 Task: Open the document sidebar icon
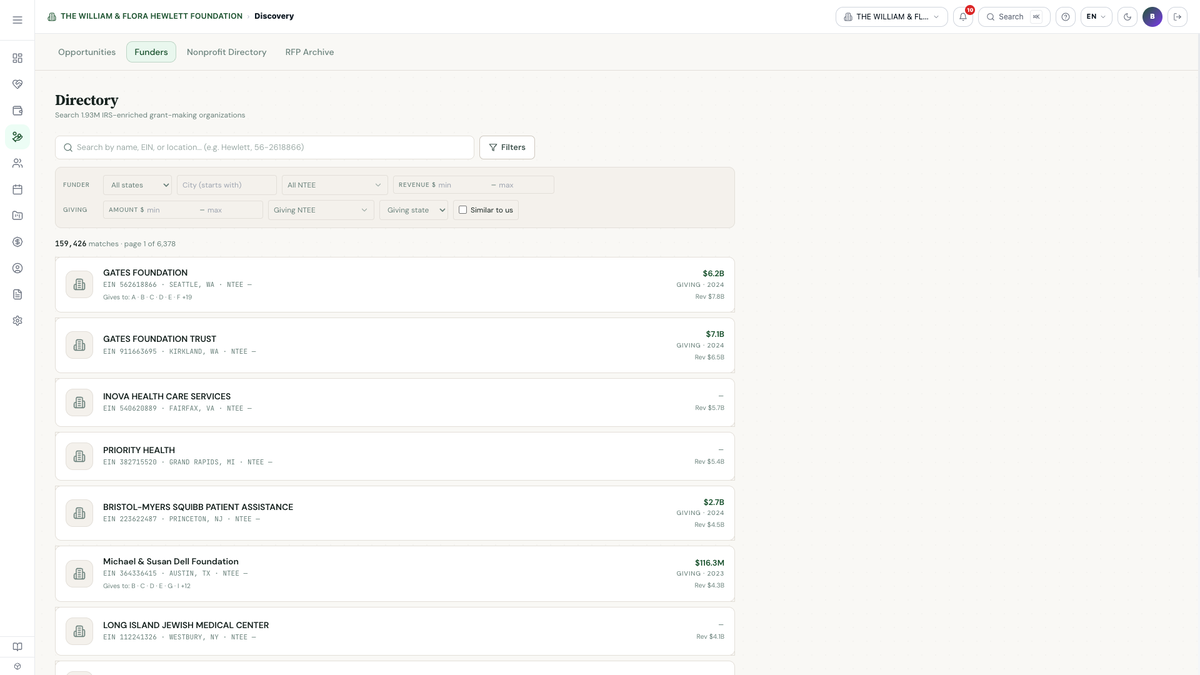point(17,294)
